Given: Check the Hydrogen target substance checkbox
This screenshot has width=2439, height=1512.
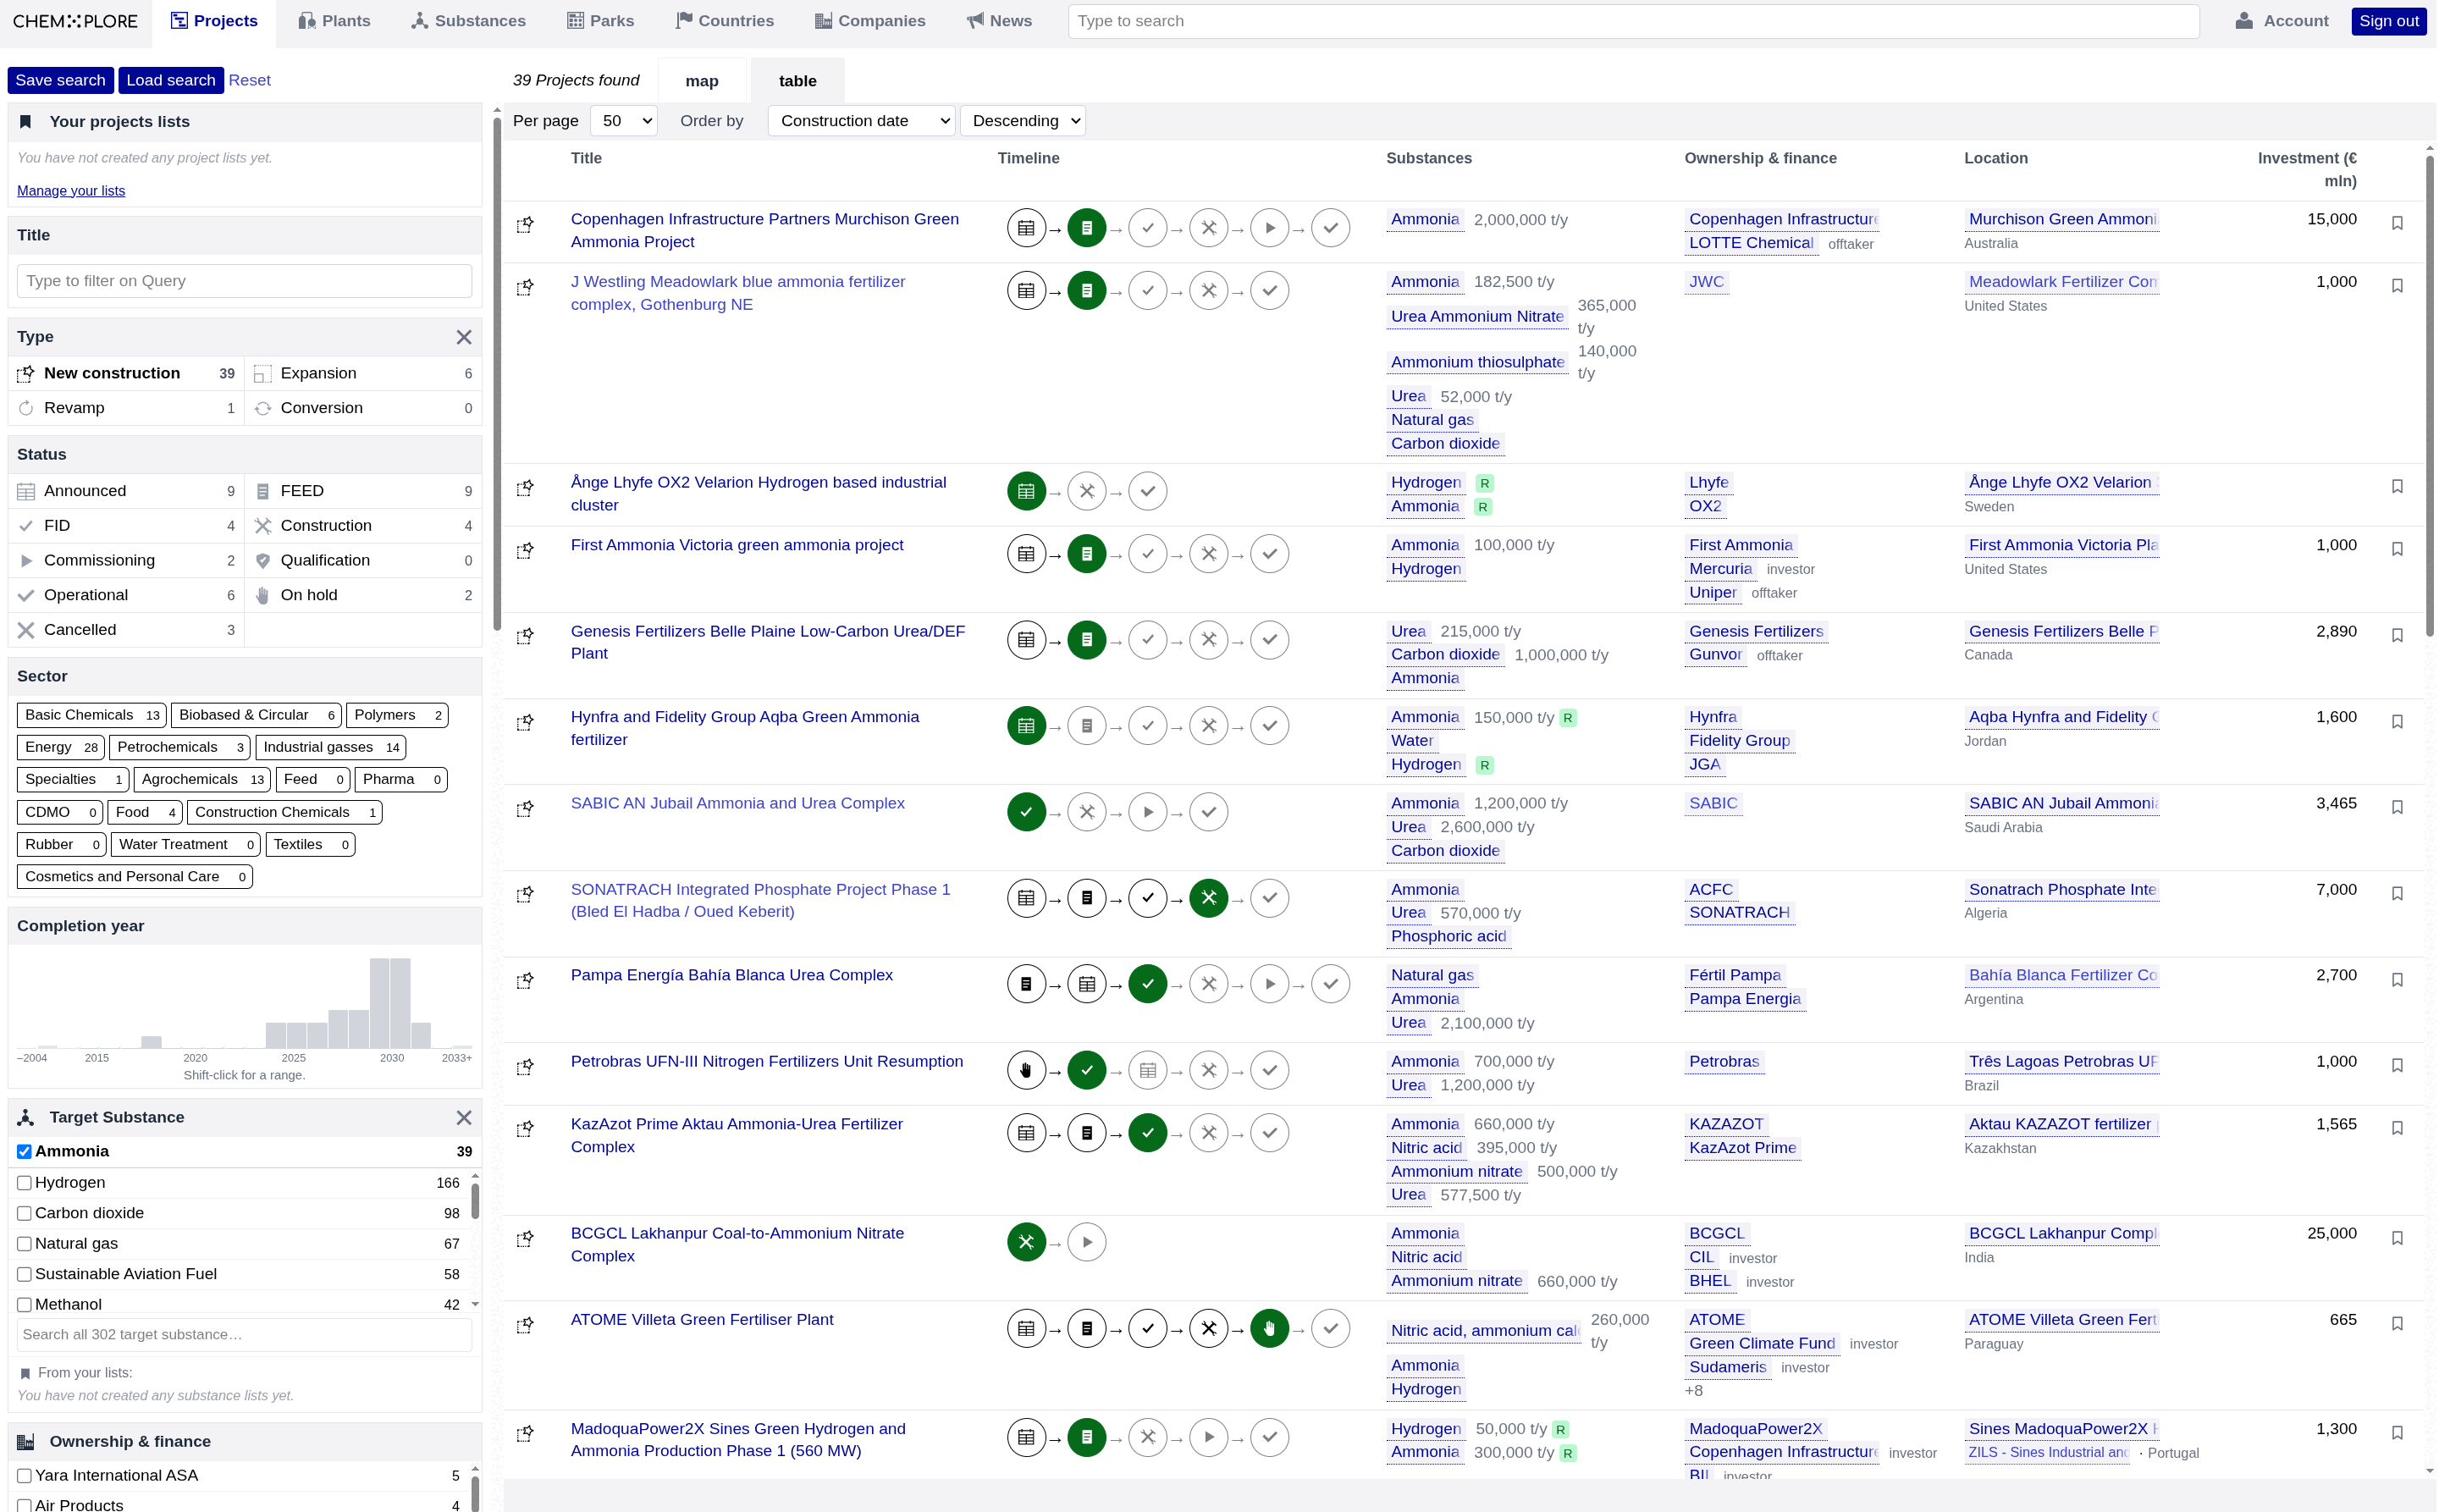Looking at the screenshot, I should [24, 1183].
